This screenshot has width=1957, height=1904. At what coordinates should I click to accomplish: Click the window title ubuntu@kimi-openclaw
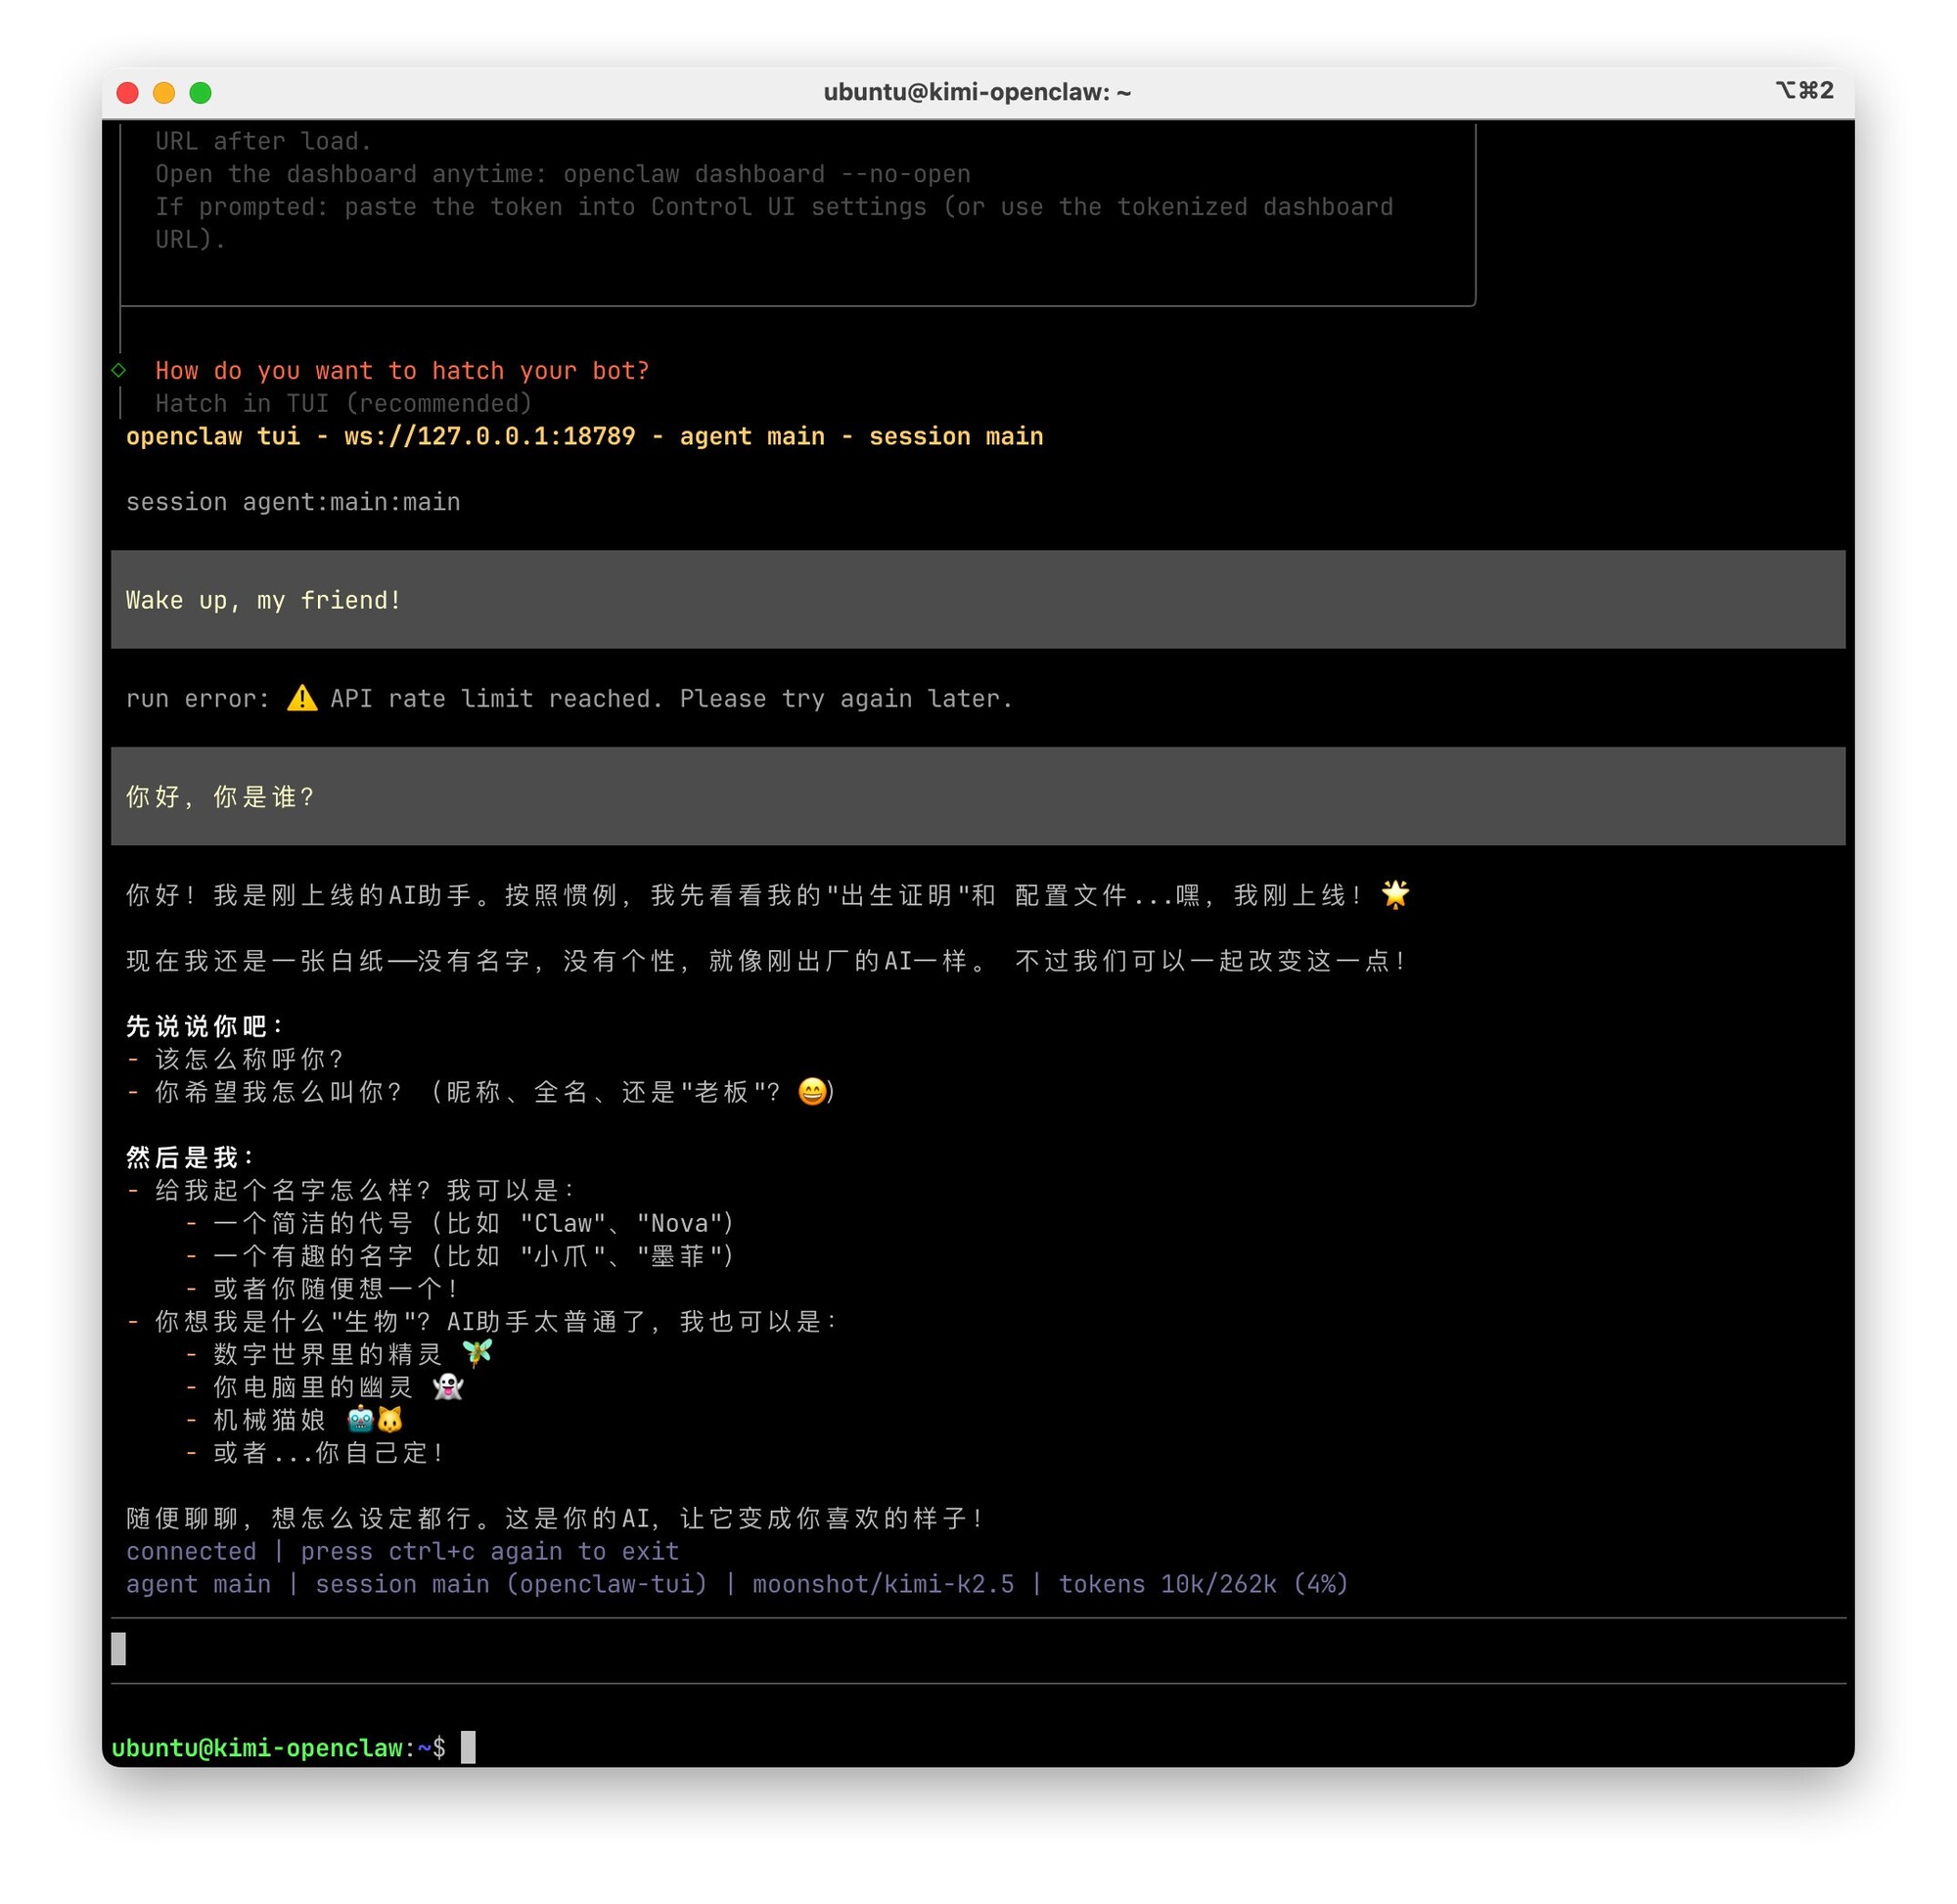coord(976,92)
